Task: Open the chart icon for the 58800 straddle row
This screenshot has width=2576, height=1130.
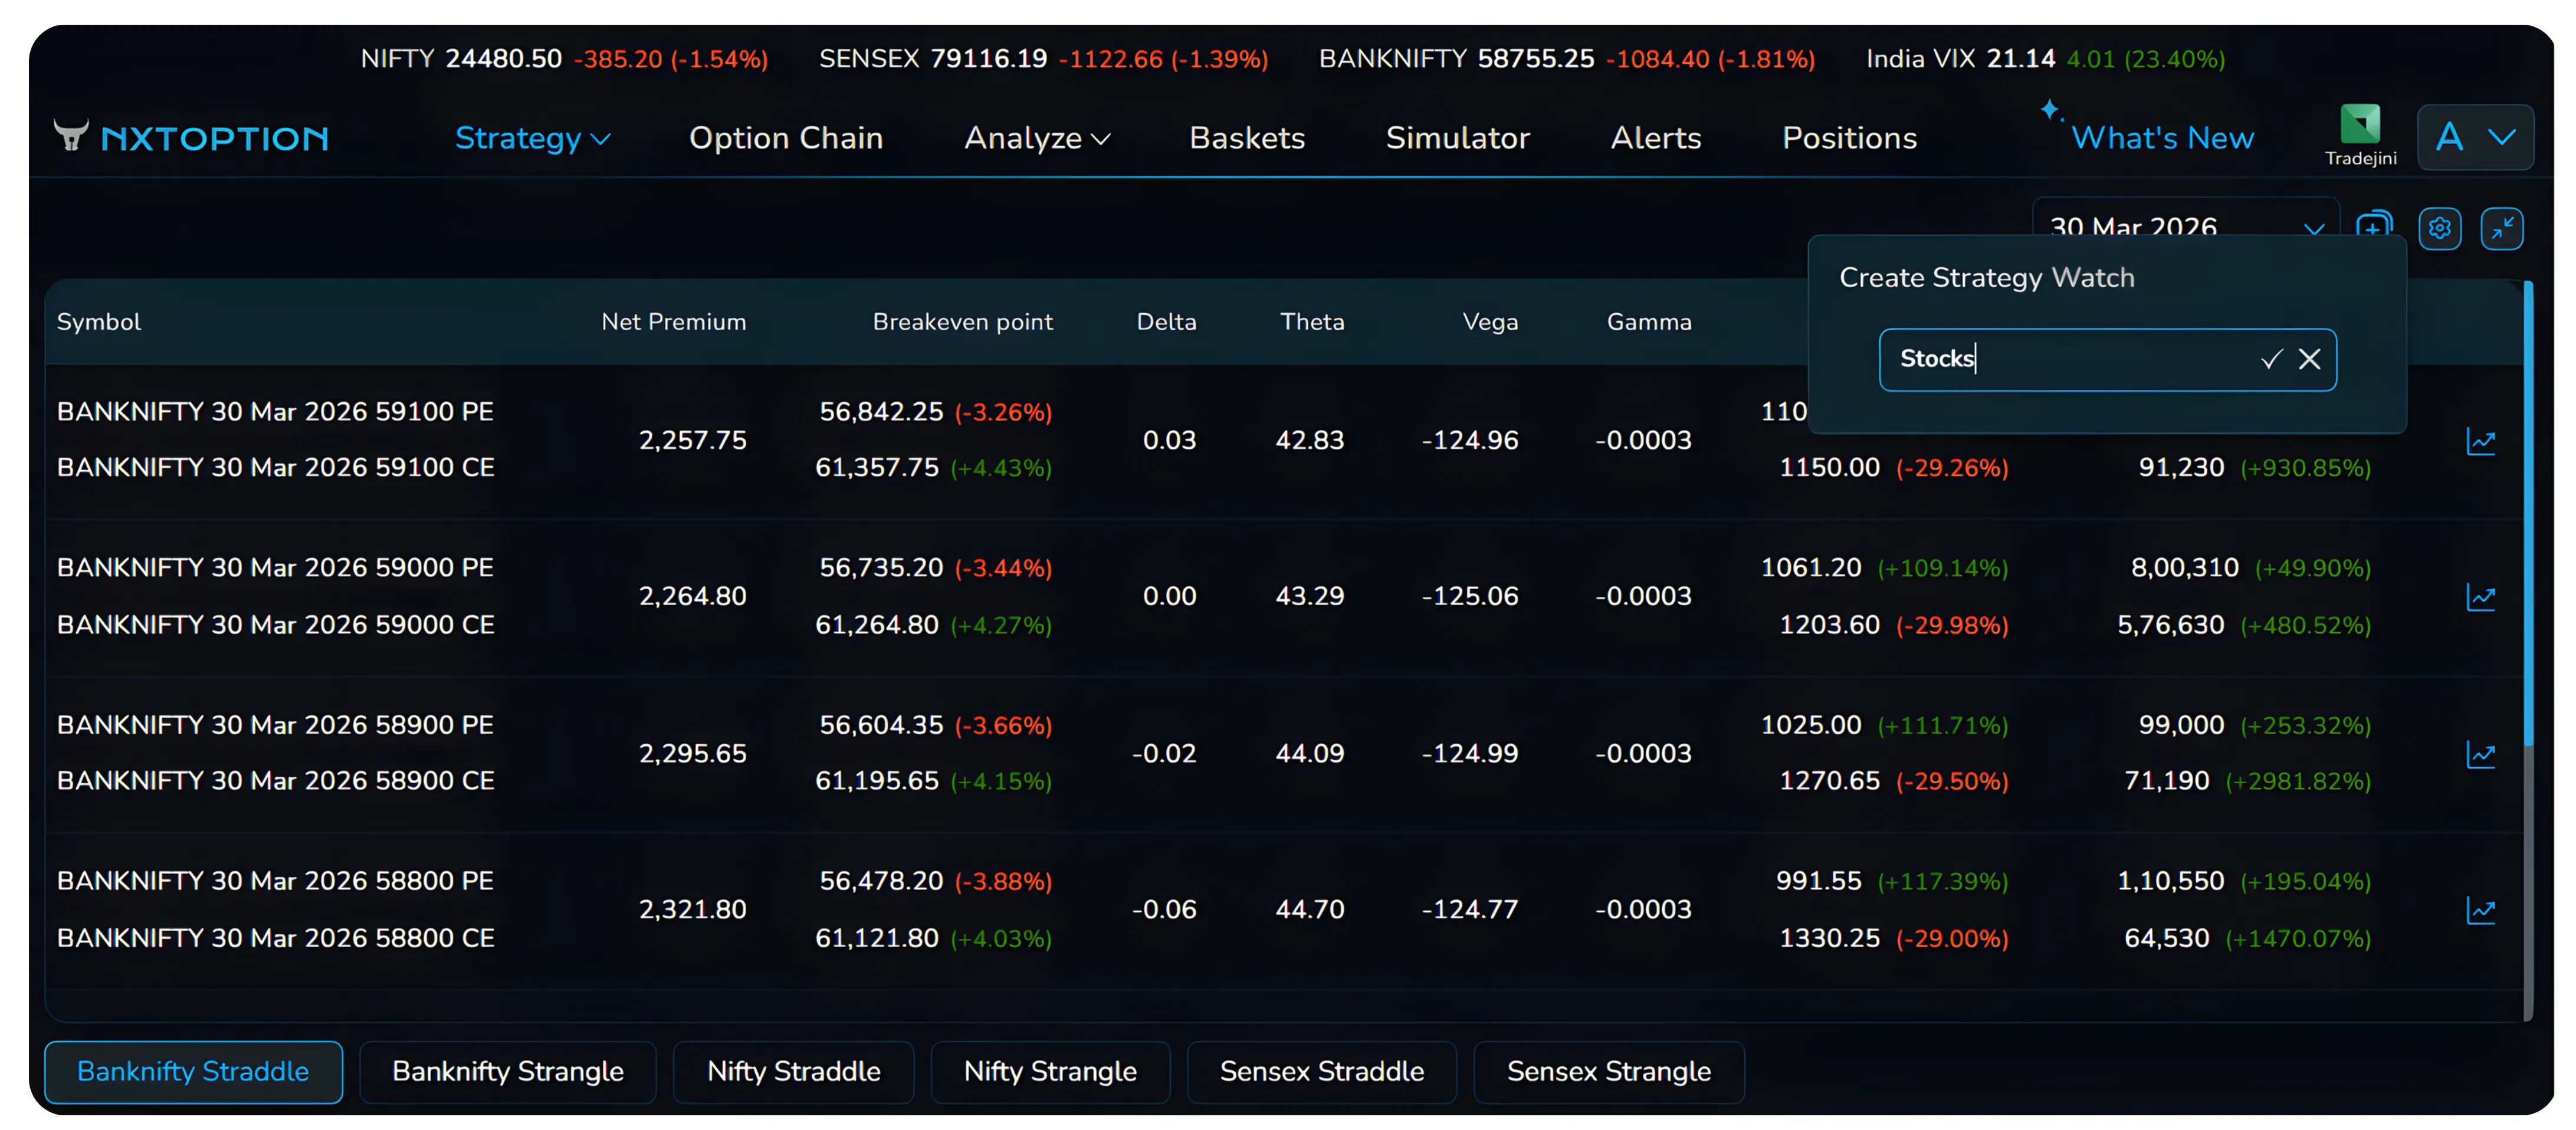Action: tap(2482, 910)
